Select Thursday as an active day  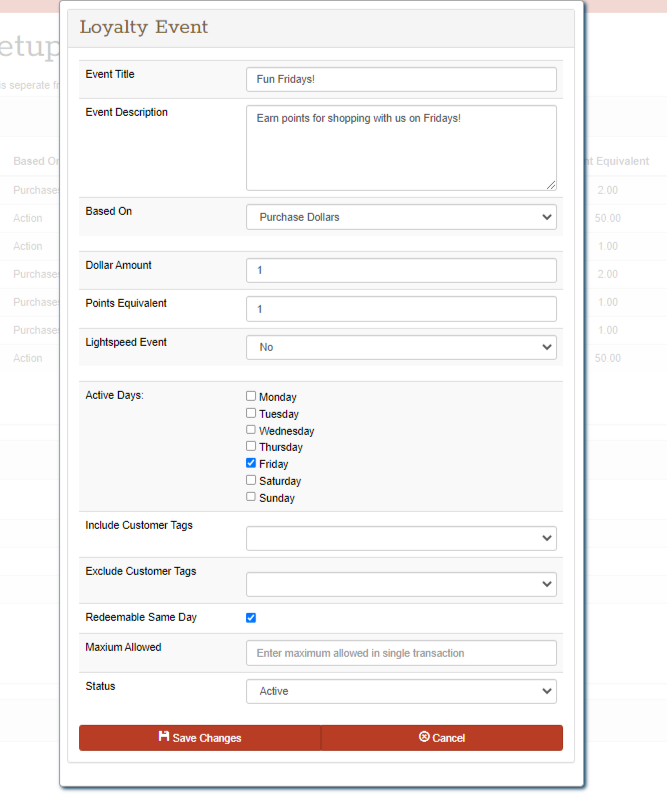pos(251,447)
